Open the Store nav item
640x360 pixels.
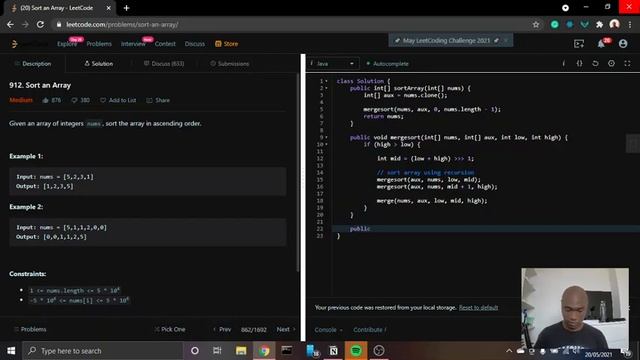tap(227, 44)
